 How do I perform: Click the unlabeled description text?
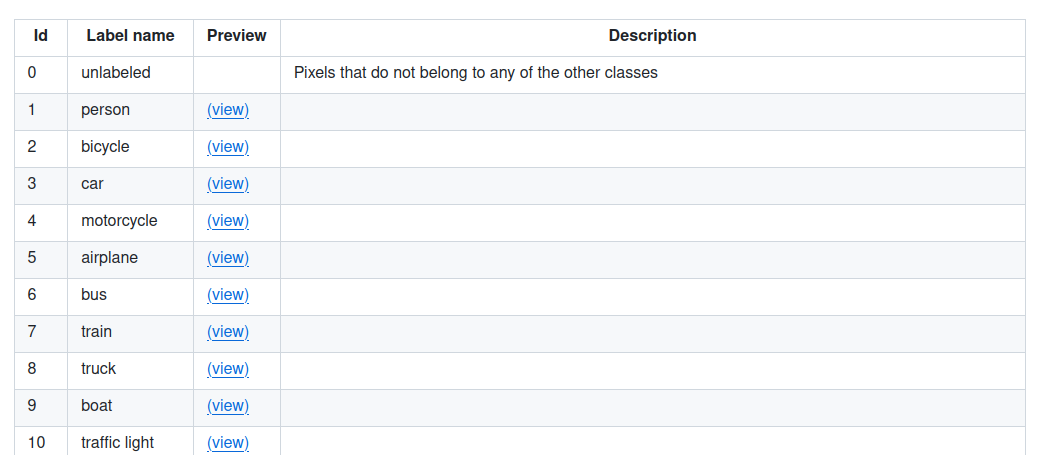pos(475,73)
